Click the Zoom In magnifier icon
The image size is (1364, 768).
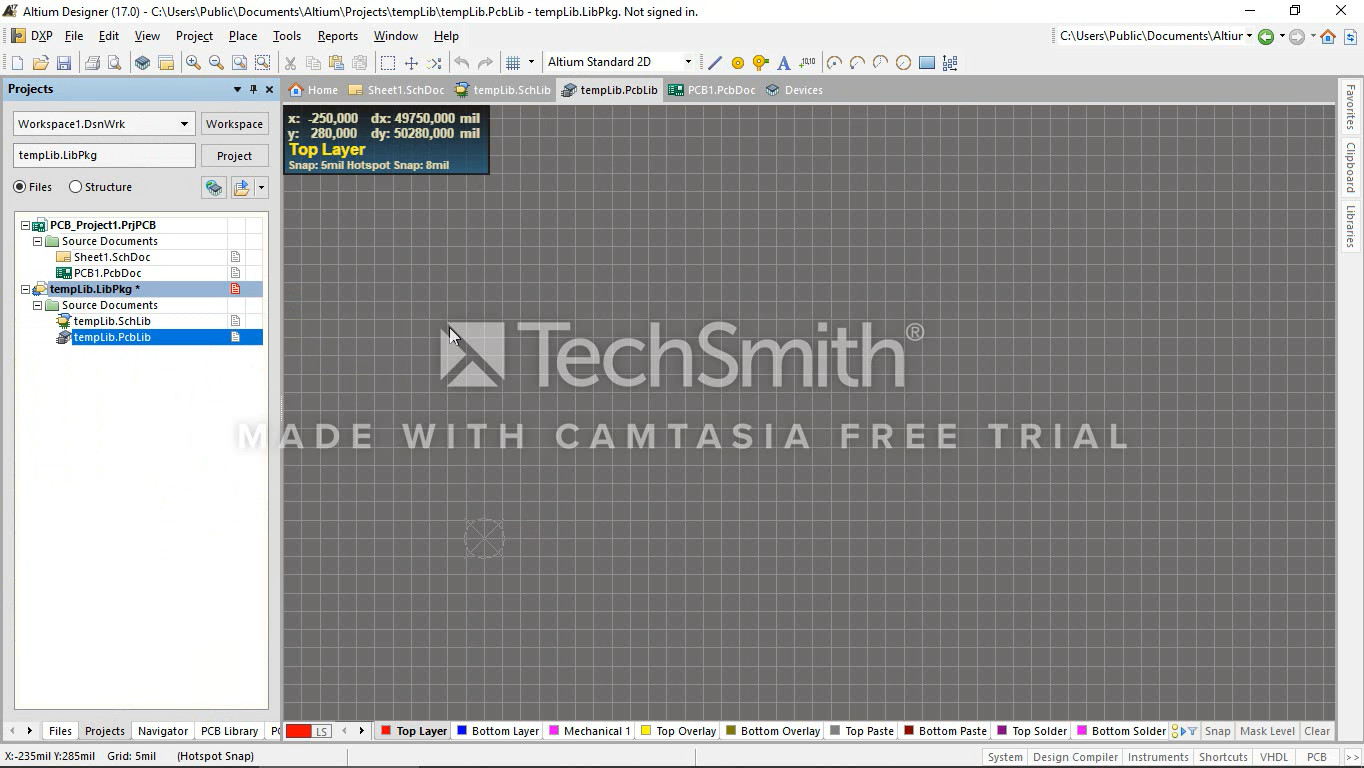(x=193, y=63)
